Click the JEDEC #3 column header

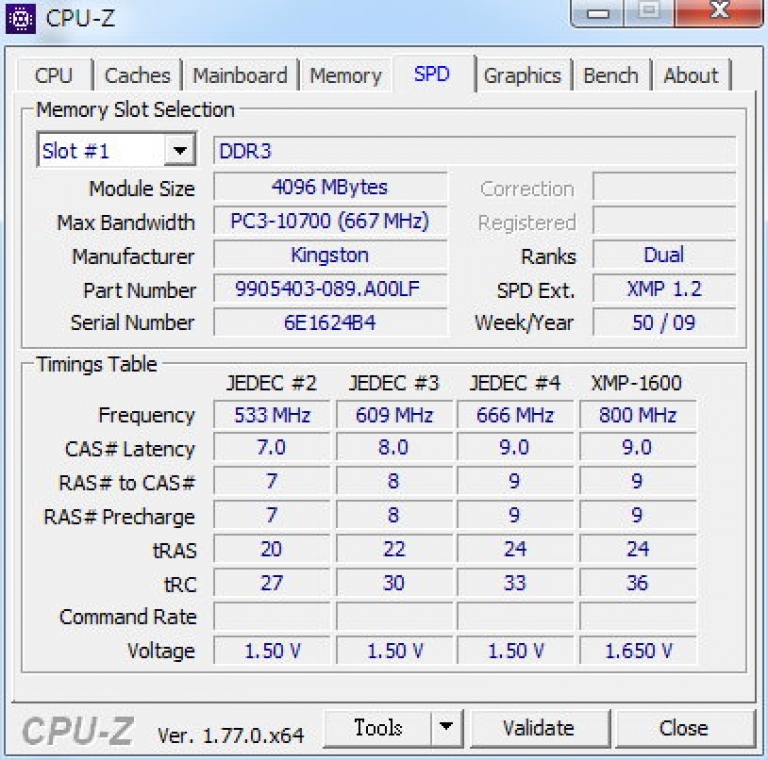[394, 383]
